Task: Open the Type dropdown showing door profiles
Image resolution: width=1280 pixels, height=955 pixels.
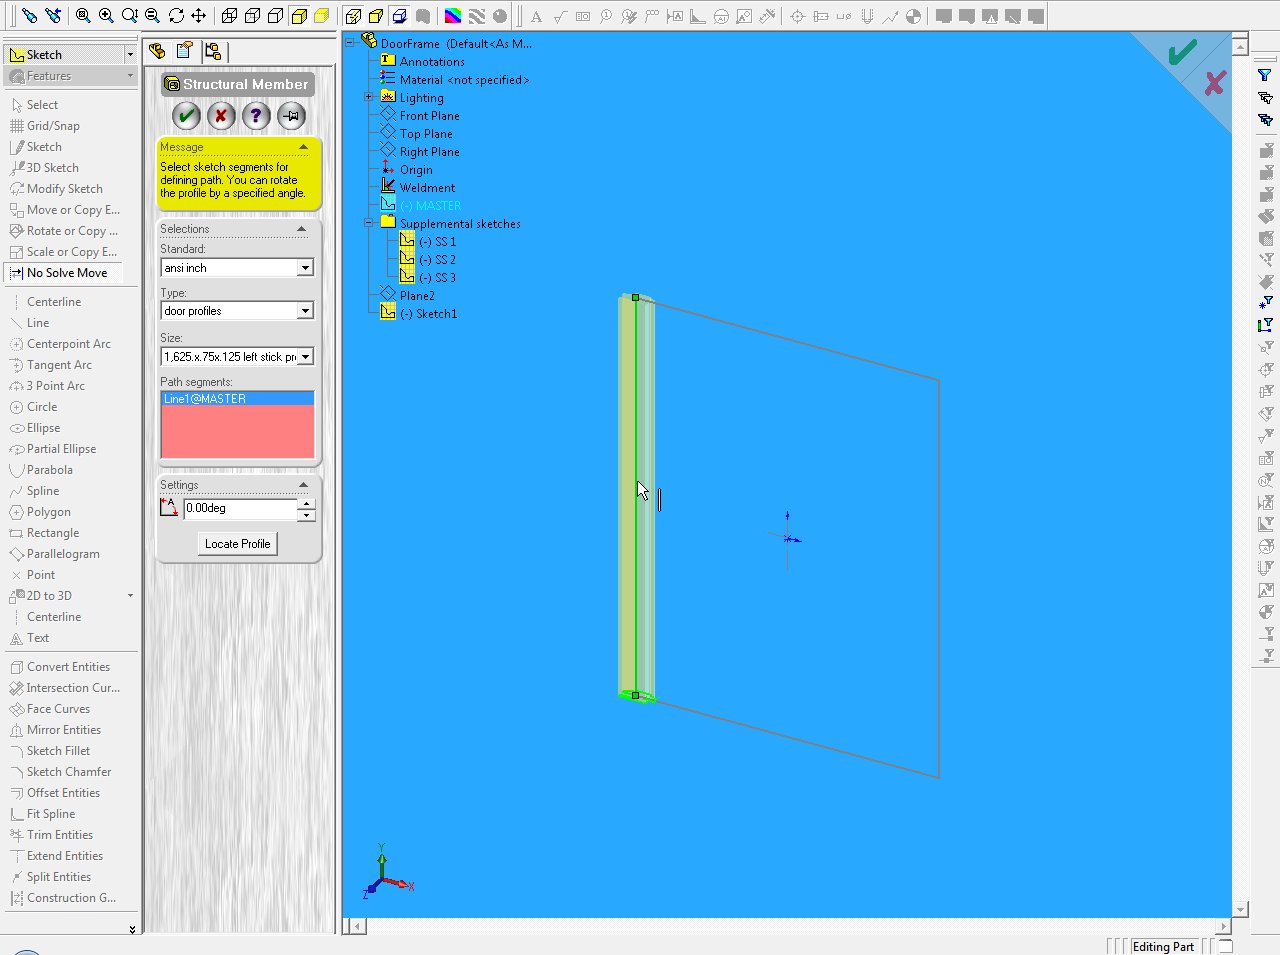Action: [x=305, y=311]
